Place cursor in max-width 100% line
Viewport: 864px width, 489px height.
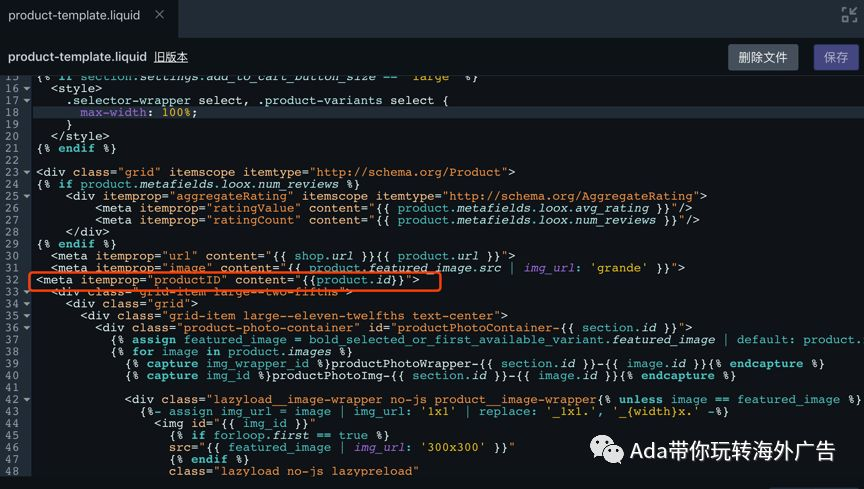[138, 112]
